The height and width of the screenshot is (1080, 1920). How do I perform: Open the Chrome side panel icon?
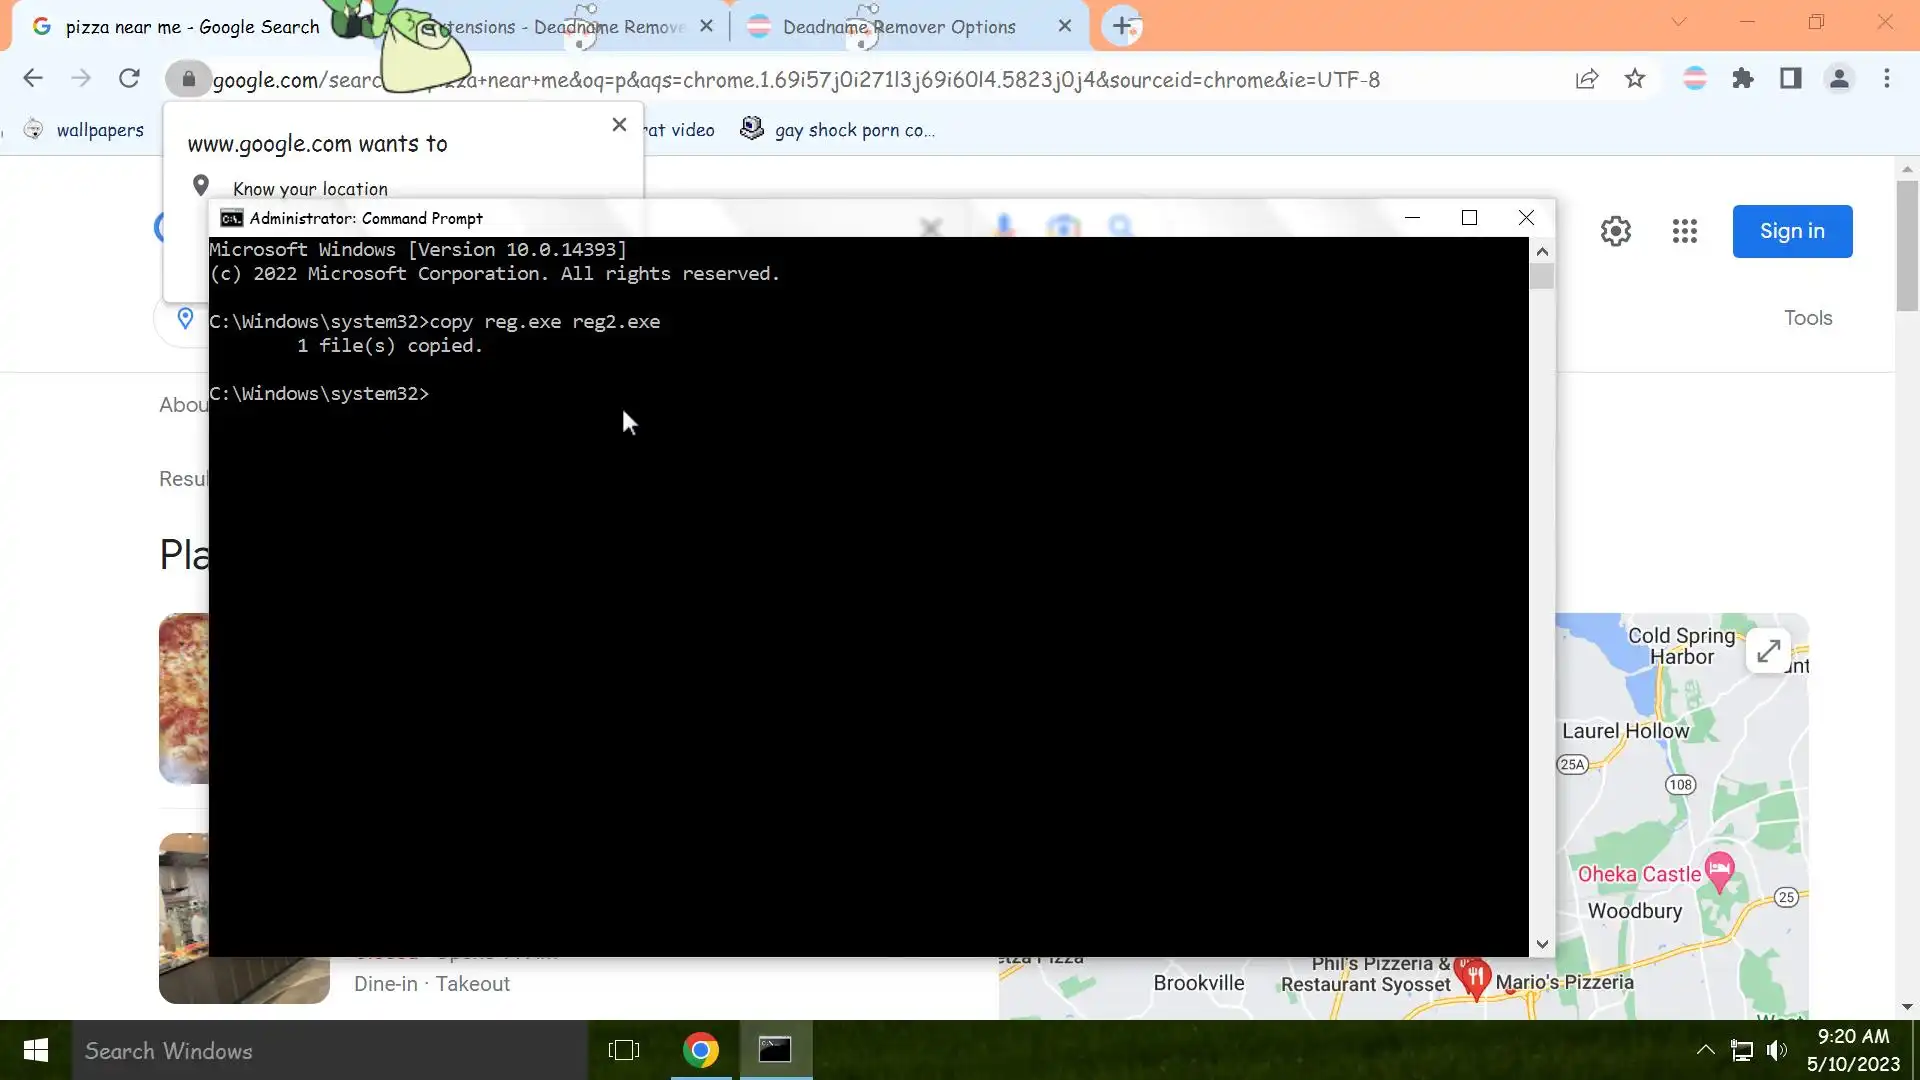(x=1790, y=78)
